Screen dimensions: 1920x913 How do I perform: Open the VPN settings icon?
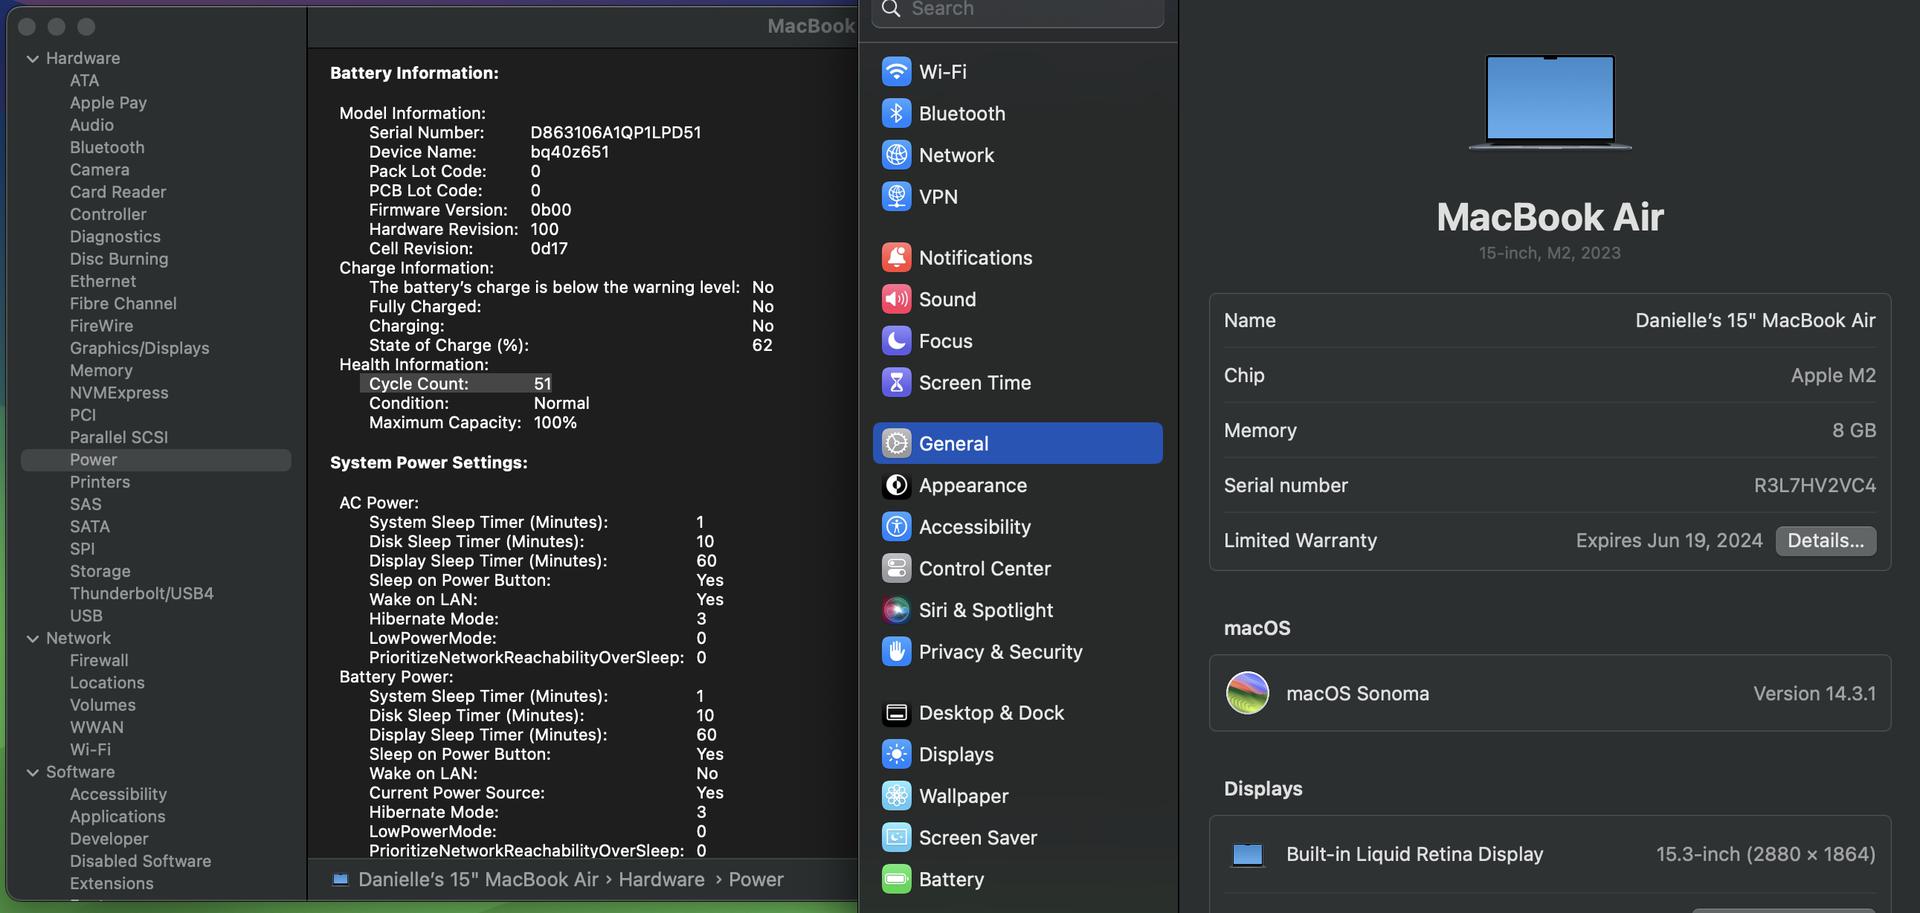coord(896,197)
